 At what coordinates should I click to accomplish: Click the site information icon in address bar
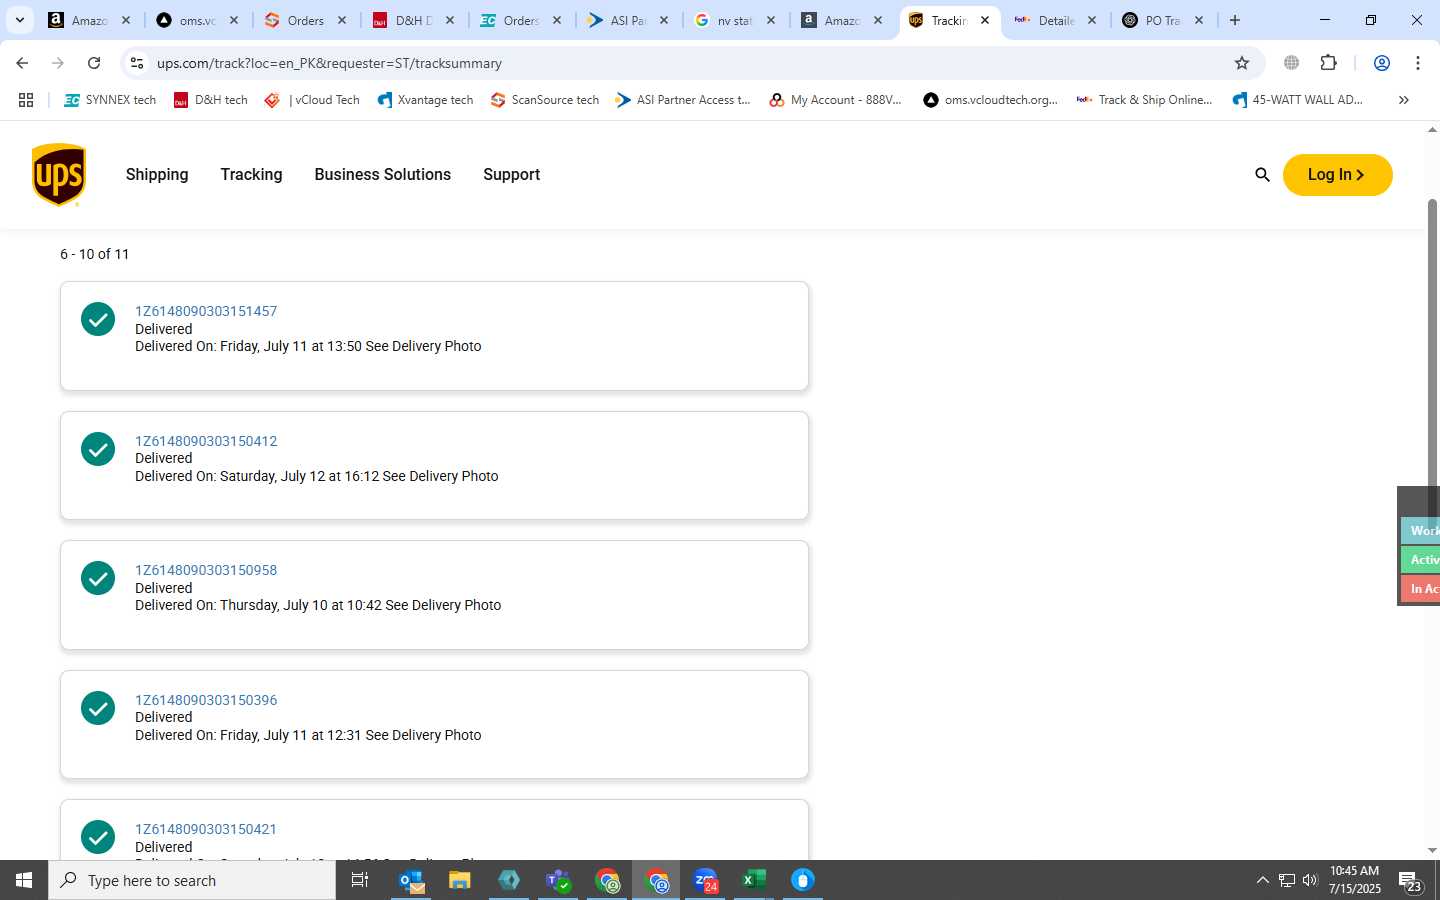(137, 63)
